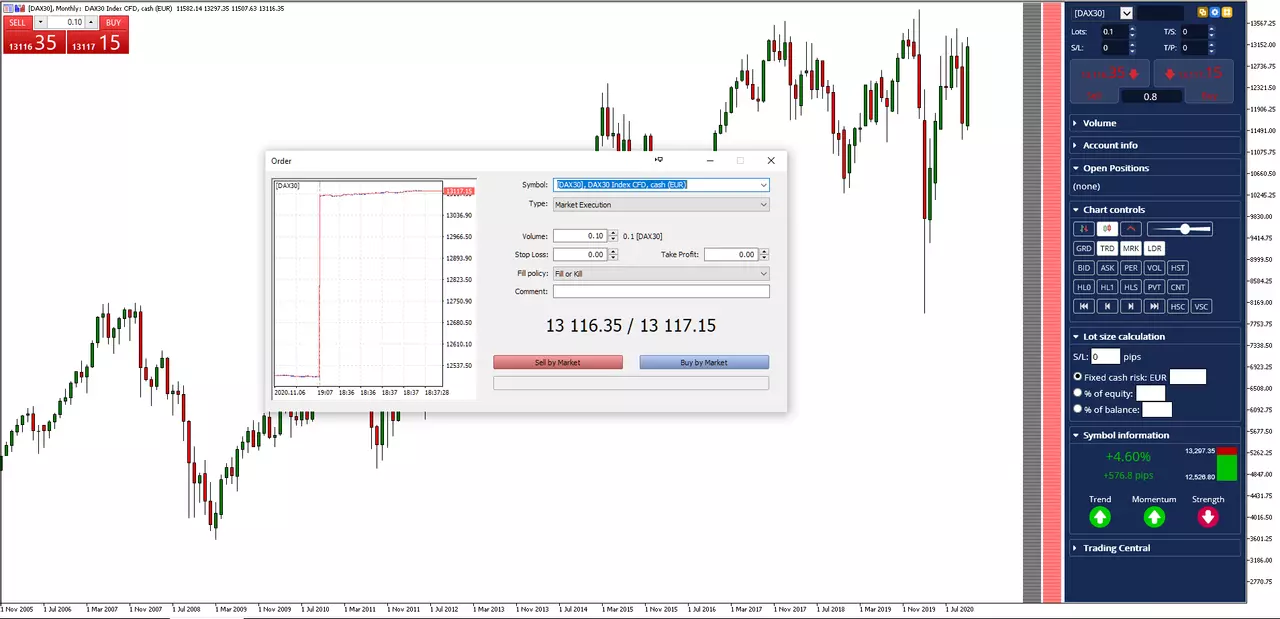Click Buy by Market button
Viewport: 1280px width, 619px height.
pos(704,362)
